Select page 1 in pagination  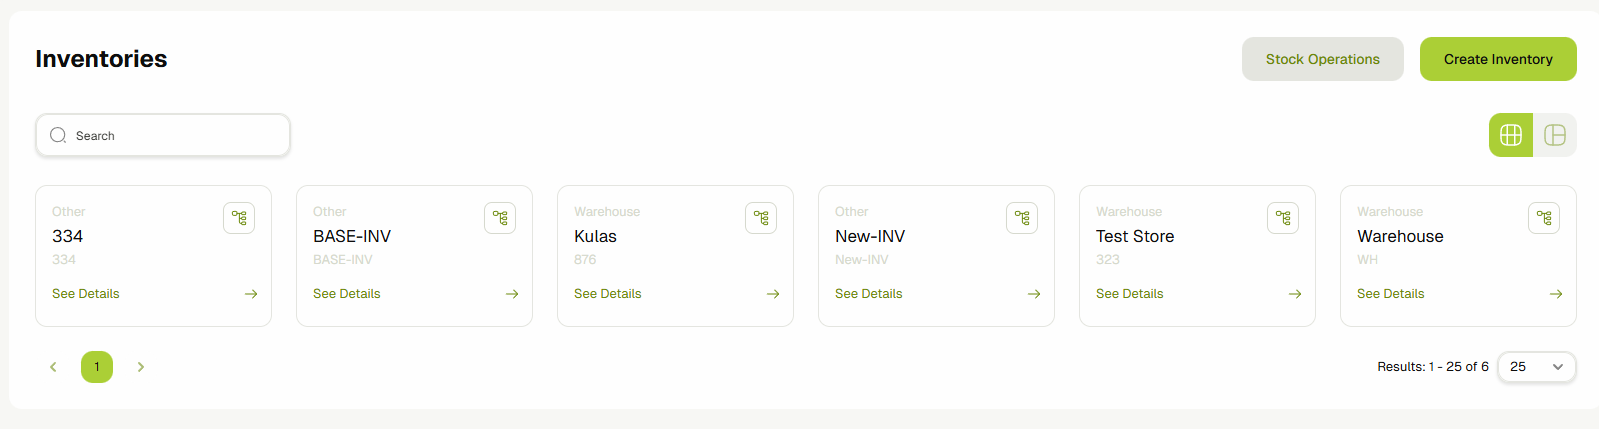click(97, 367)
